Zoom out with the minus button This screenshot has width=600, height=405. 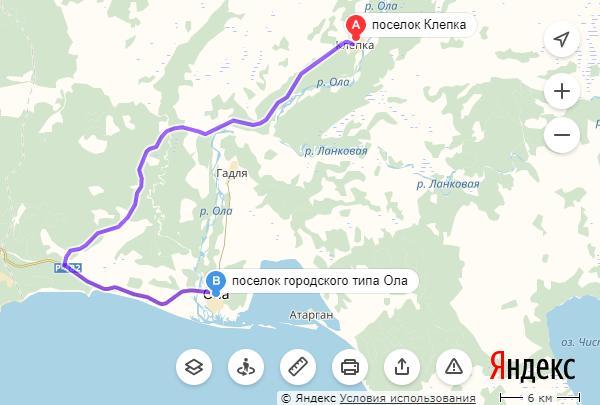pos(562,135)
